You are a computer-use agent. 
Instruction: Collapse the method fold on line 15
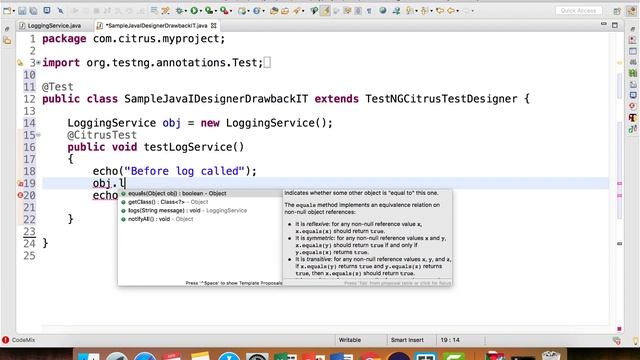tap(38, 135)
